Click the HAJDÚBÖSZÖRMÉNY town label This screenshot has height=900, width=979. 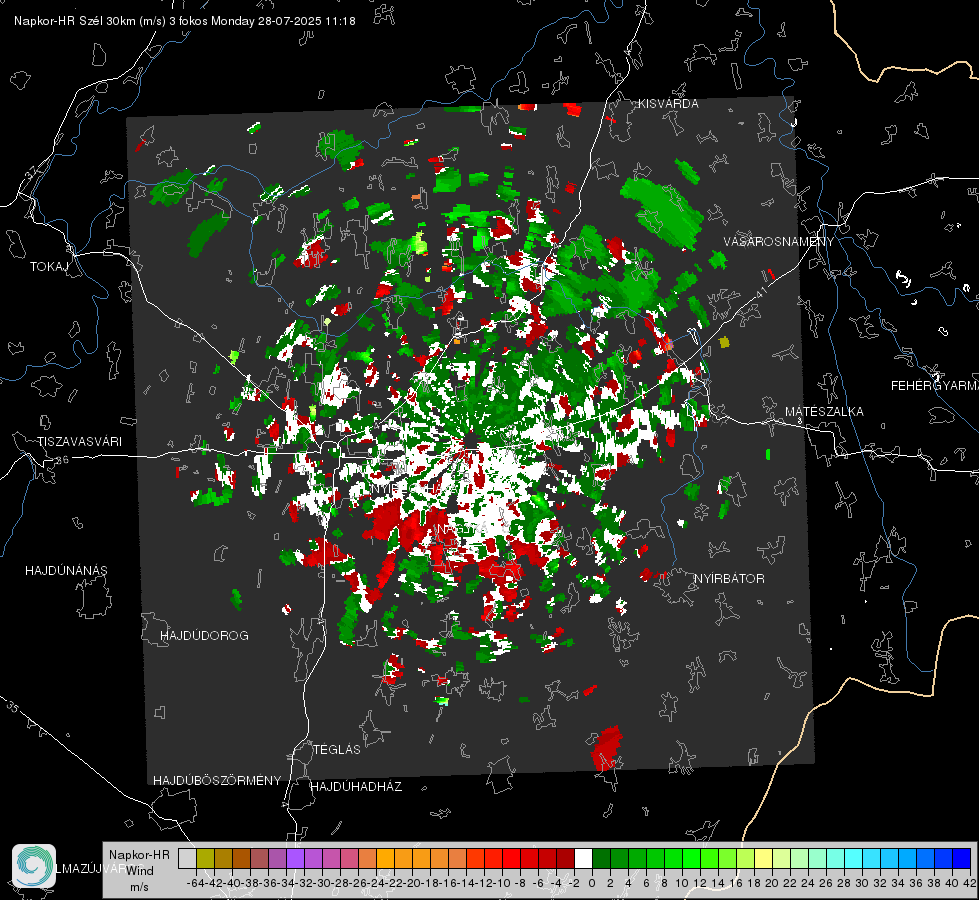pyautogui.click(x=217, y=781)
